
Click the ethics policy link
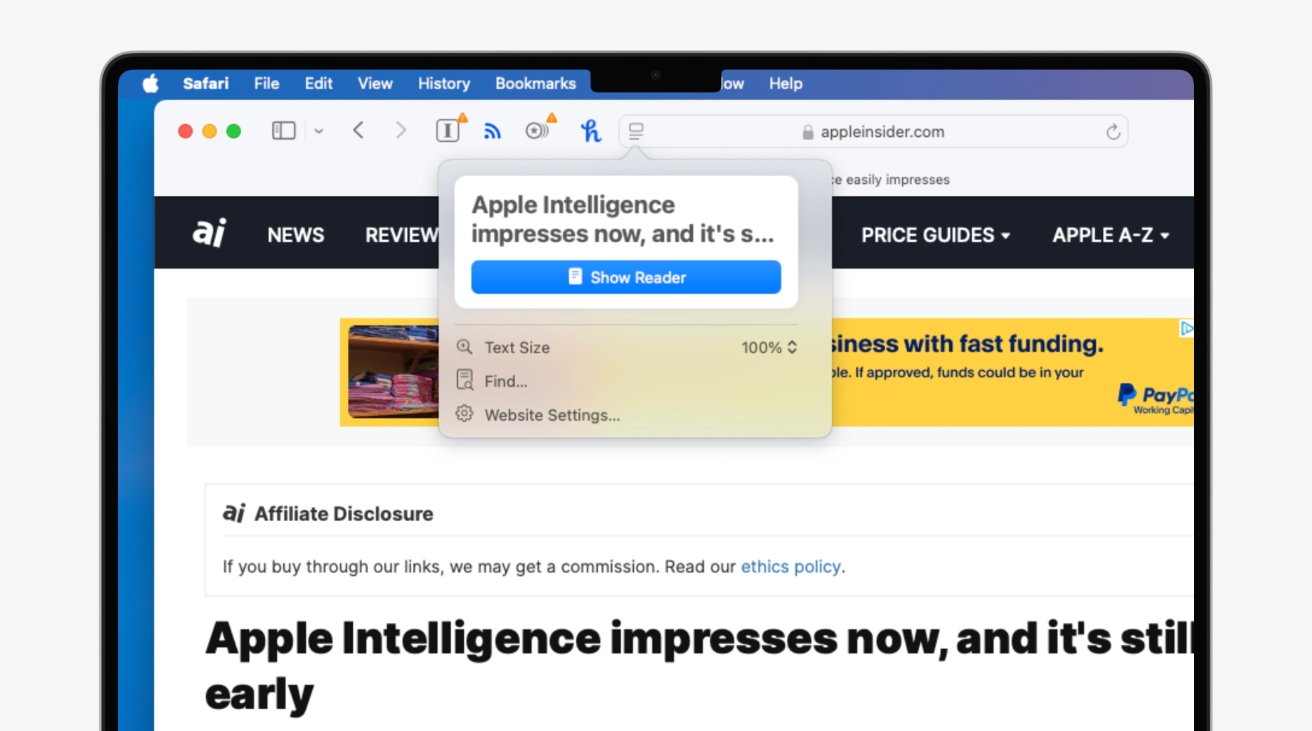[x=790, y=567]
